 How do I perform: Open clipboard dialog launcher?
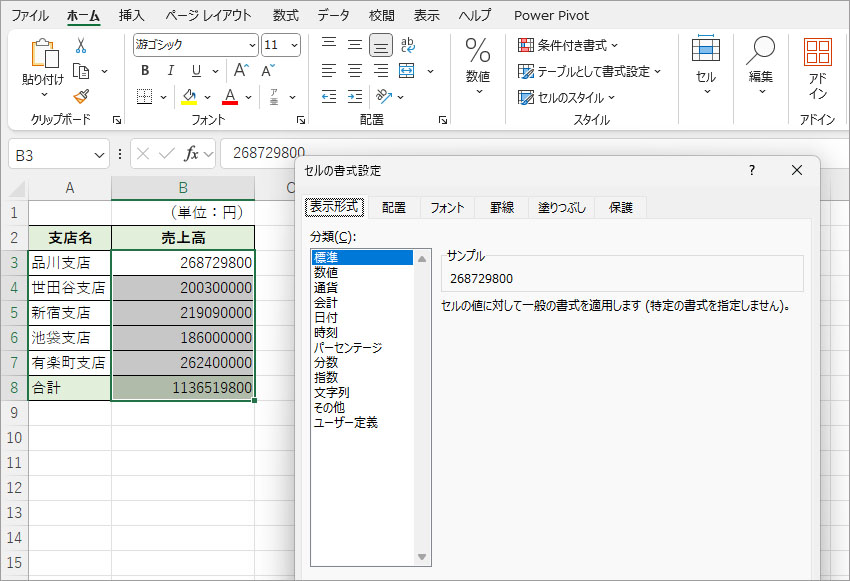point(117,120)
